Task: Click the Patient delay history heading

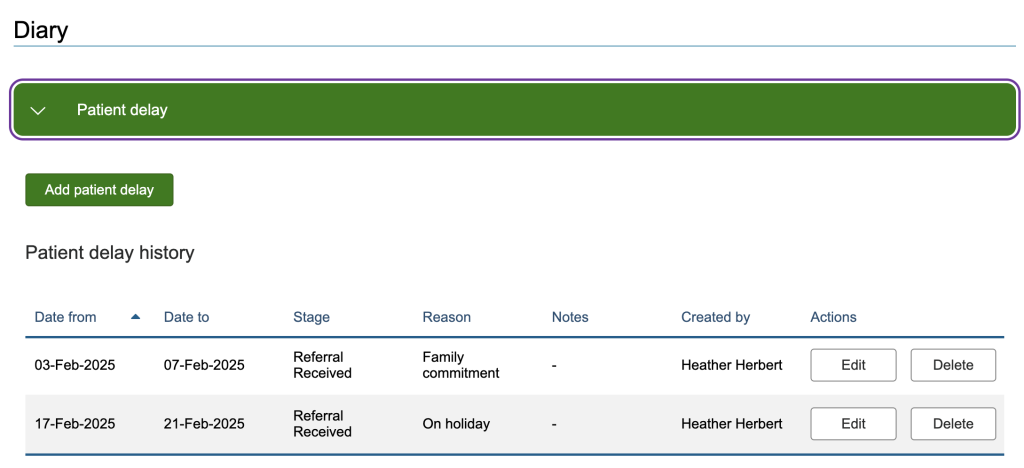Action: [110, 253]
